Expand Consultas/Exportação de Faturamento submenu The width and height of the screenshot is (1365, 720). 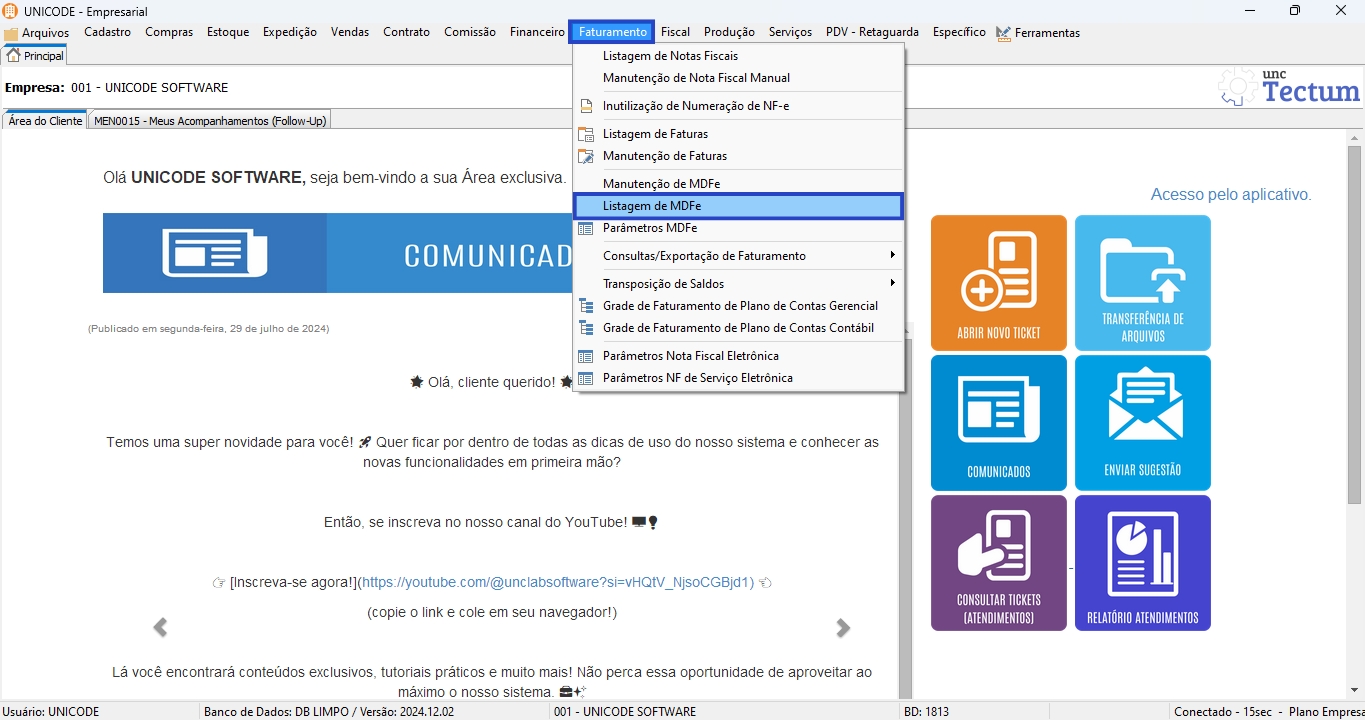click(704, 256)
